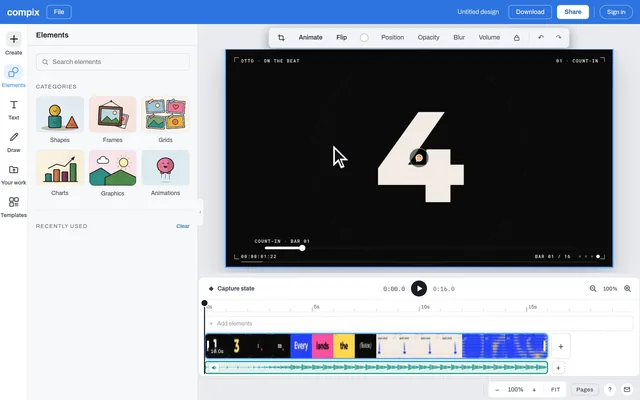Open the help question mark
The height and width of the screenshot is (400, 640).
click(x=609, y=389)
